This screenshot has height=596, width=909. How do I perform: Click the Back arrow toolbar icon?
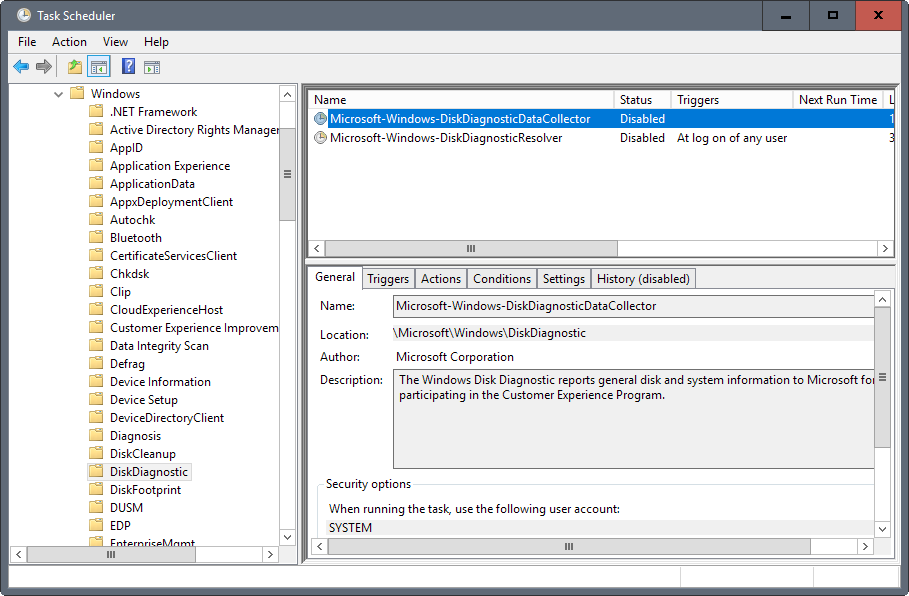click(21, 67)
